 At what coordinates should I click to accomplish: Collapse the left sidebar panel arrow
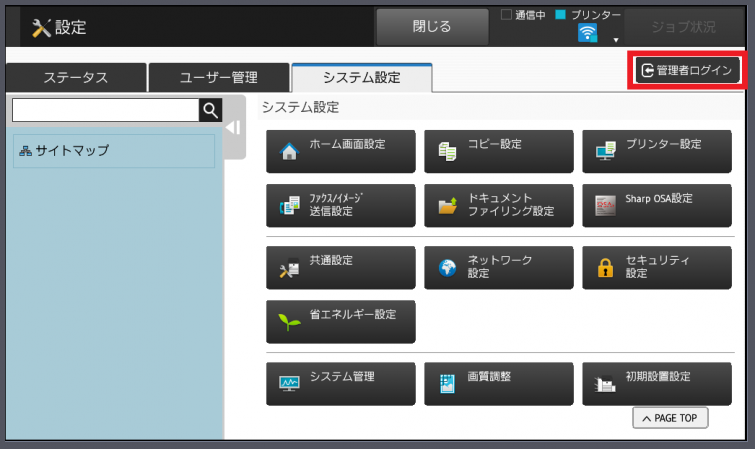(x=233, y=127)
